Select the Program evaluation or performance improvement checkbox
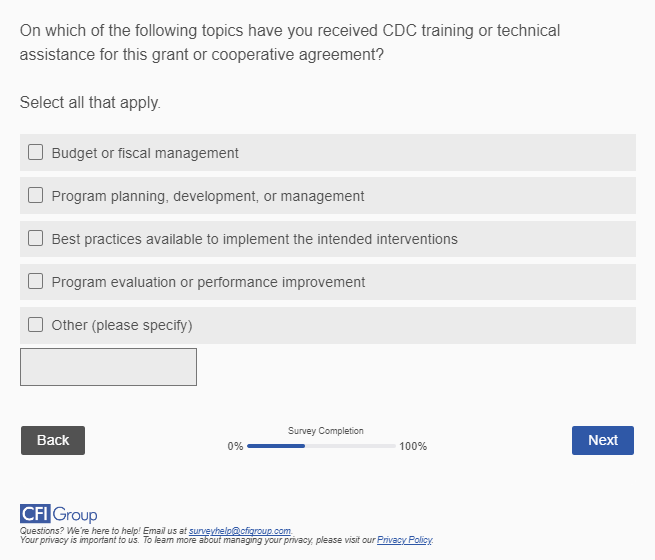This screenshot has width=655, height=560. coord(36,282)
